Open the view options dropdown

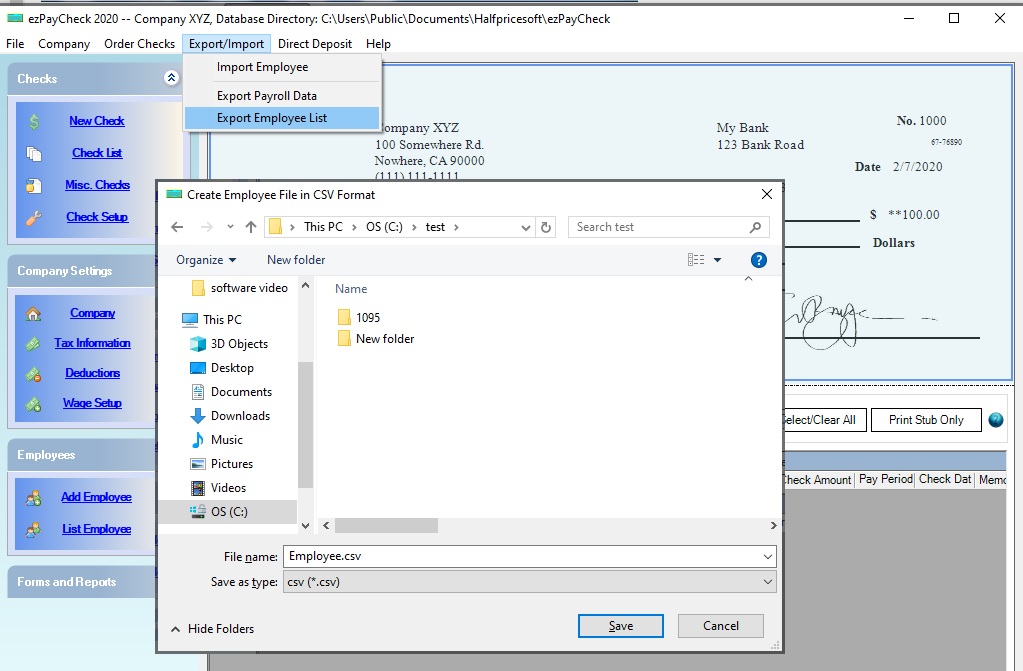click(717, 260)
